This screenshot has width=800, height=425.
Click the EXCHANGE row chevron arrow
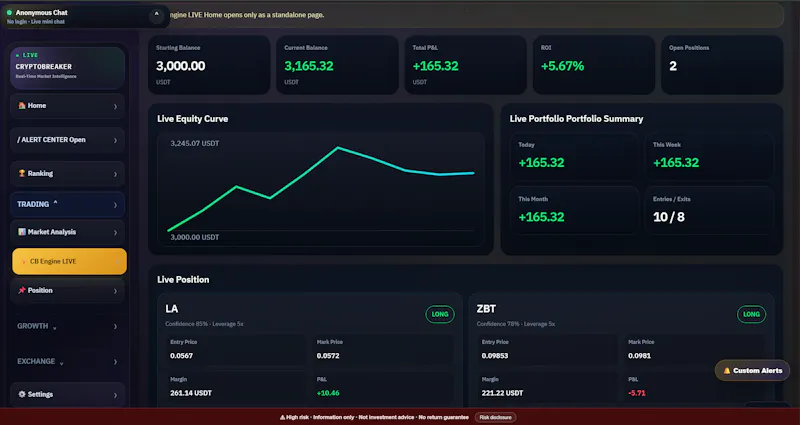coord(115,362)
